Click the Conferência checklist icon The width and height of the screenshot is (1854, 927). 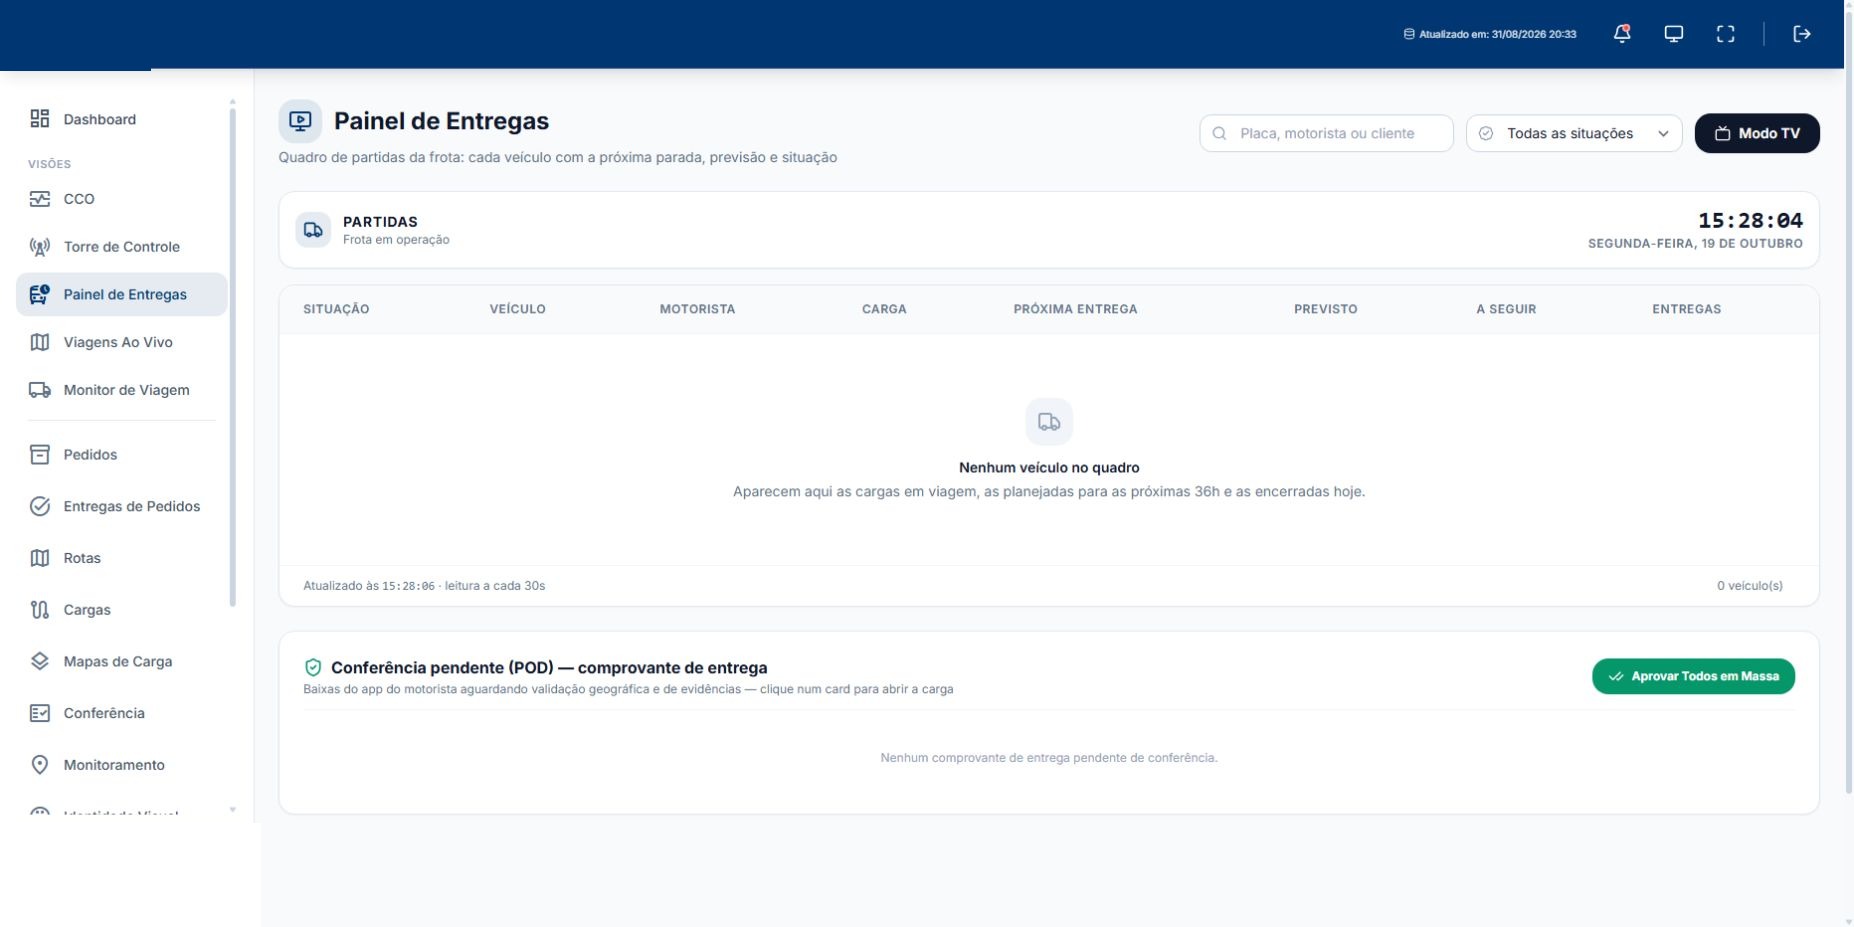click(40, 713)
